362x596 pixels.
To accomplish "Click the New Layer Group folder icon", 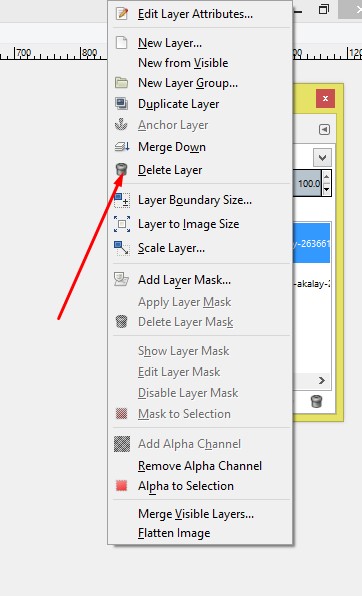I will tap(121, 82).
